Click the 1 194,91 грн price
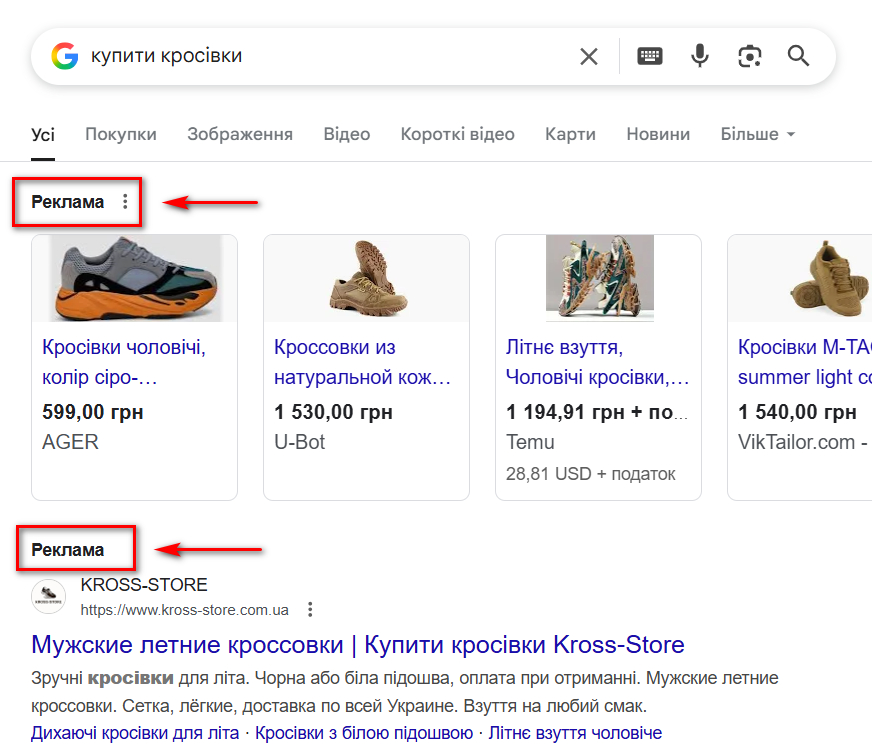The width and height of the screenshot is (872, 754). (x=597, y=412)
